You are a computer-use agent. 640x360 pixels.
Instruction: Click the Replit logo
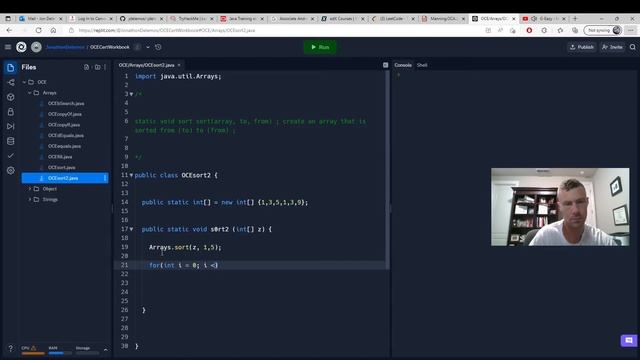pos(21,47)
